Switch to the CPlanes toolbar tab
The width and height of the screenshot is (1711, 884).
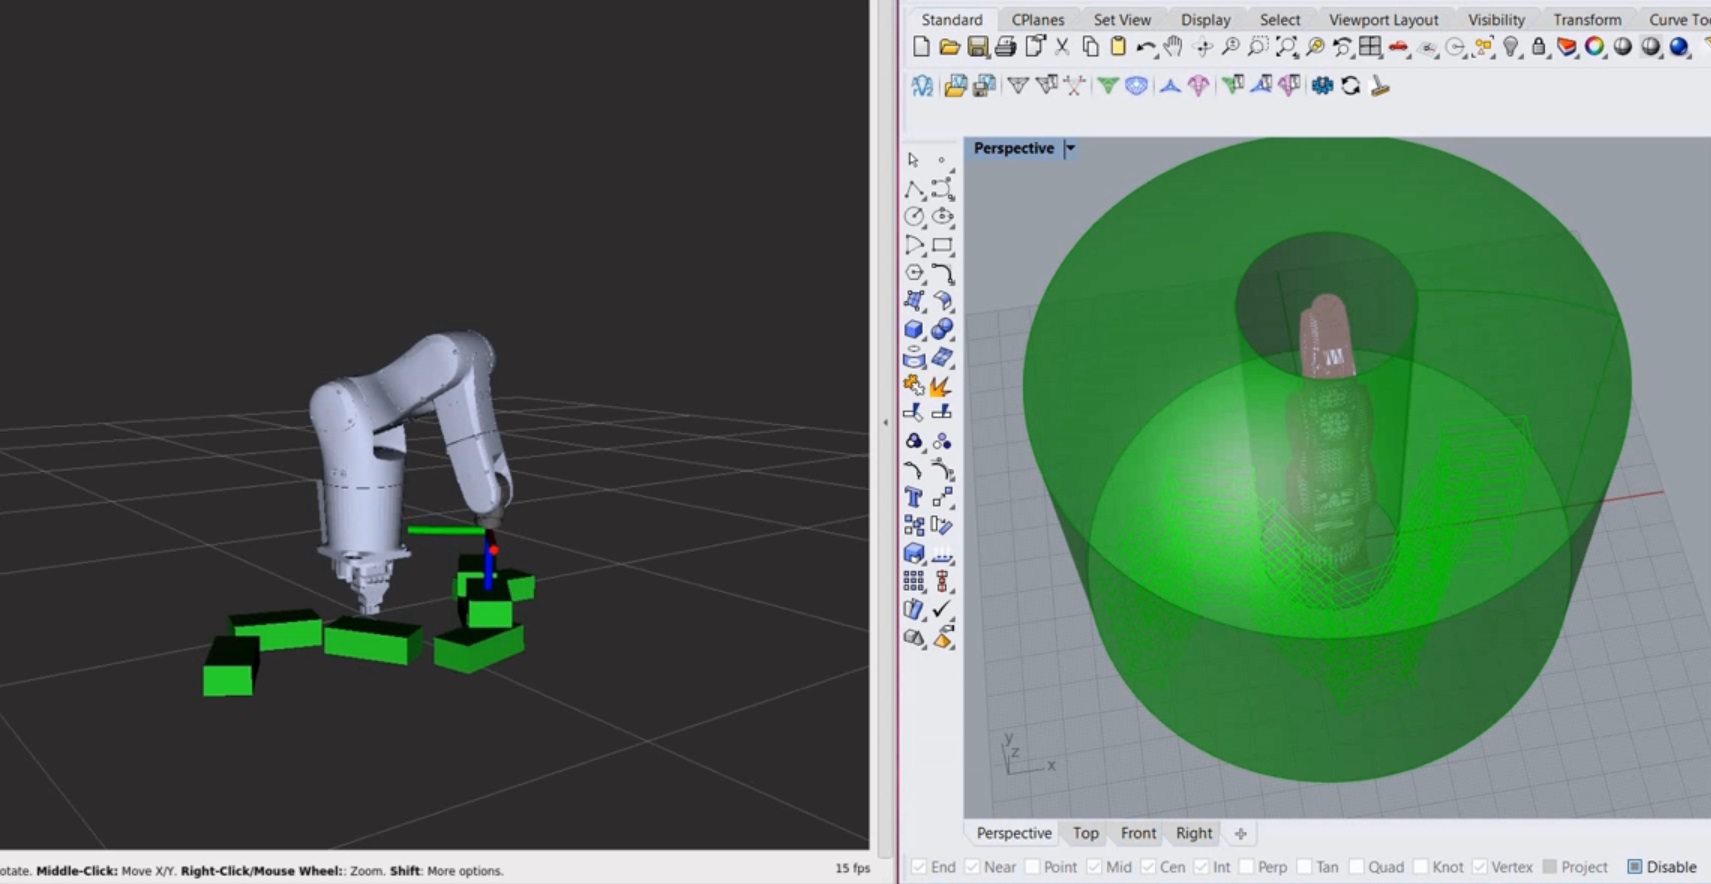pos(1037,19)
